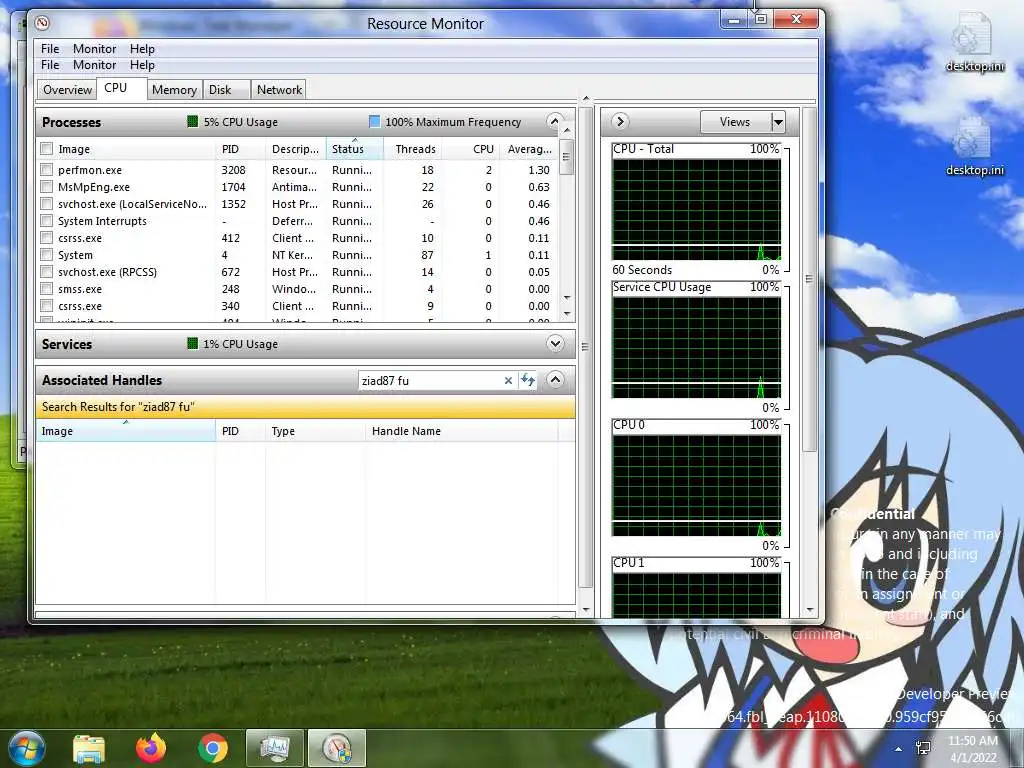Click the Views button
This screenshot has width=1024, height=768.
(735, 122)
